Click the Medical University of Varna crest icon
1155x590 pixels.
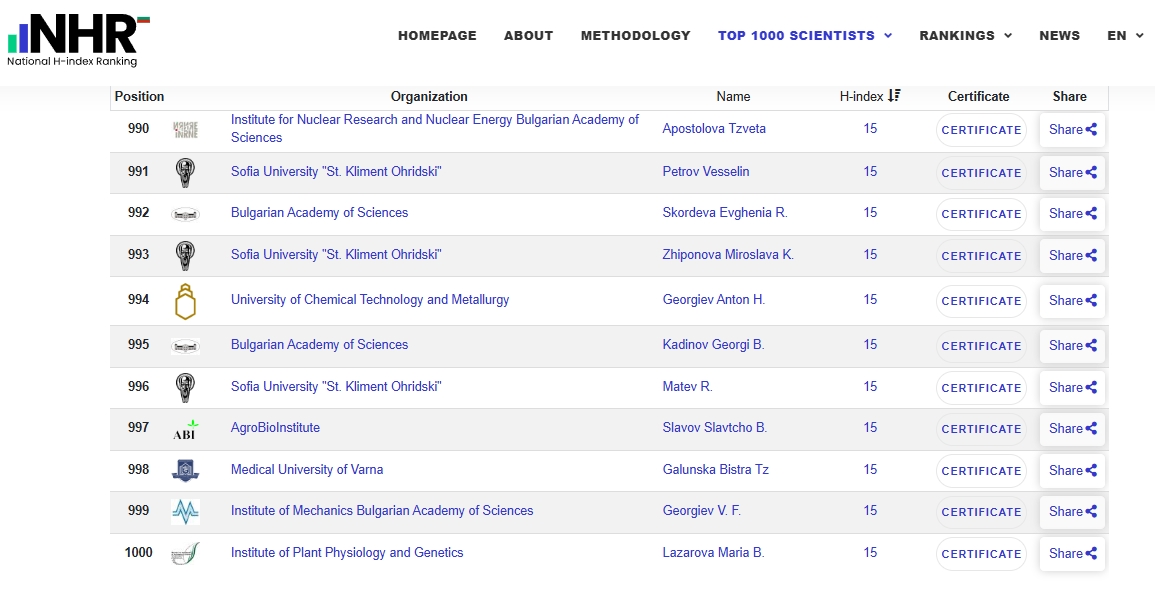click(x=186, y=470)
